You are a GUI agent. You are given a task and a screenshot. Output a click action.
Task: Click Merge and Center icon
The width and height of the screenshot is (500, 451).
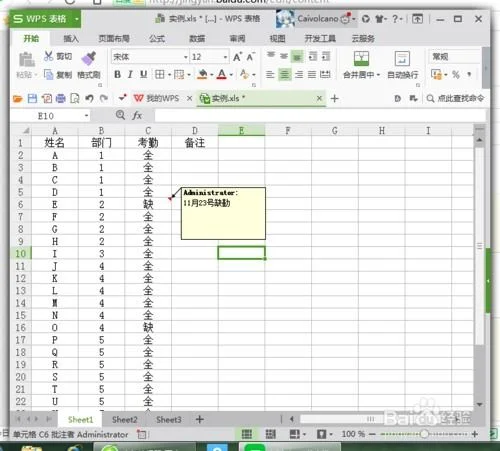coord(361,59)
